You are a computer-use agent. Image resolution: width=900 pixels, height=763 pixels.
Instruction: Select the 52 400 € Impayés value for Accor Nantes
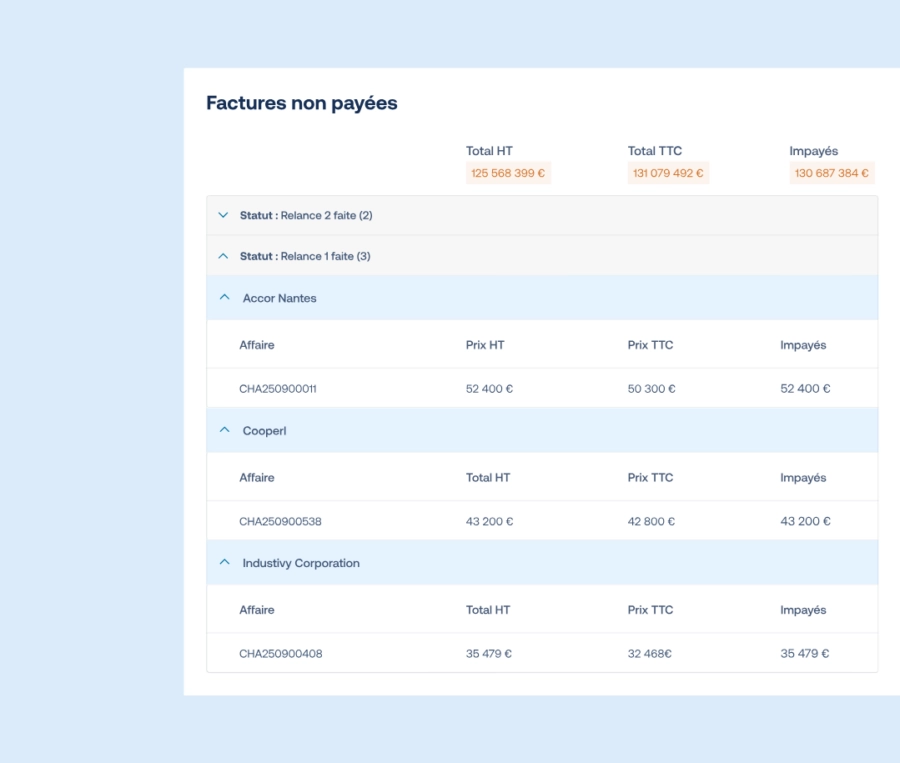pyautogui.click(x=805, y=389)
